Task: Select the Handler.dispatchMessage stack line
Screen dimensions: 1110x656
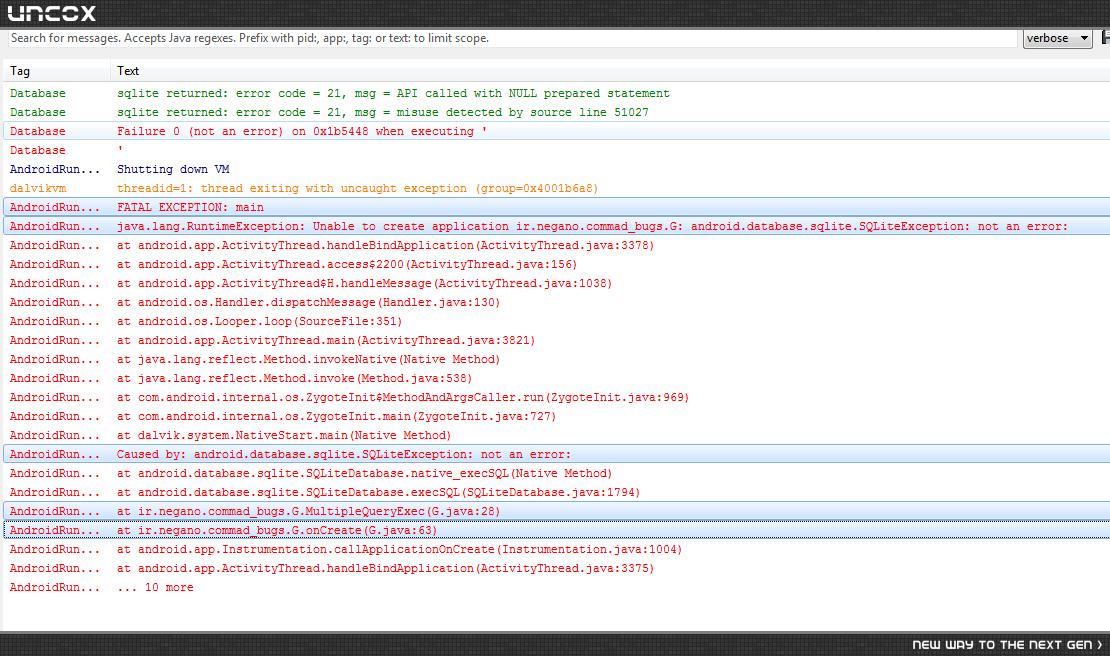Action: [556, 302]
